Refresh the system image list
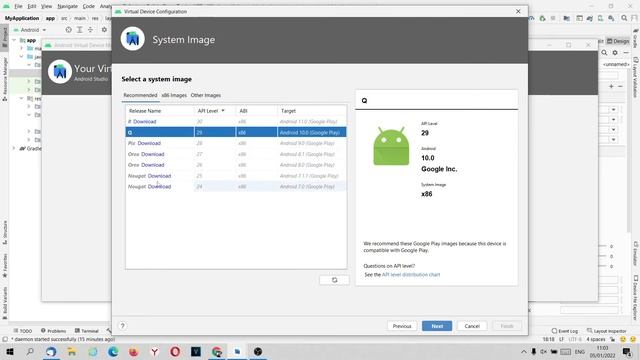Viewport: 640px width, 360px height. click(334, 280)
